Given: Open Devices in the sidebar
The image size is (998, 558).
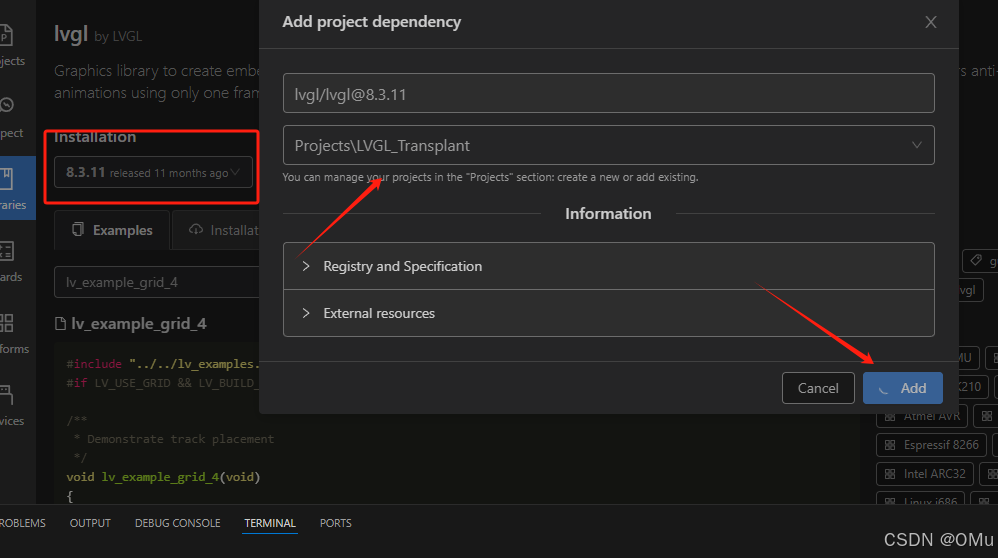Looking at the screenshot, I should [11, 405].
